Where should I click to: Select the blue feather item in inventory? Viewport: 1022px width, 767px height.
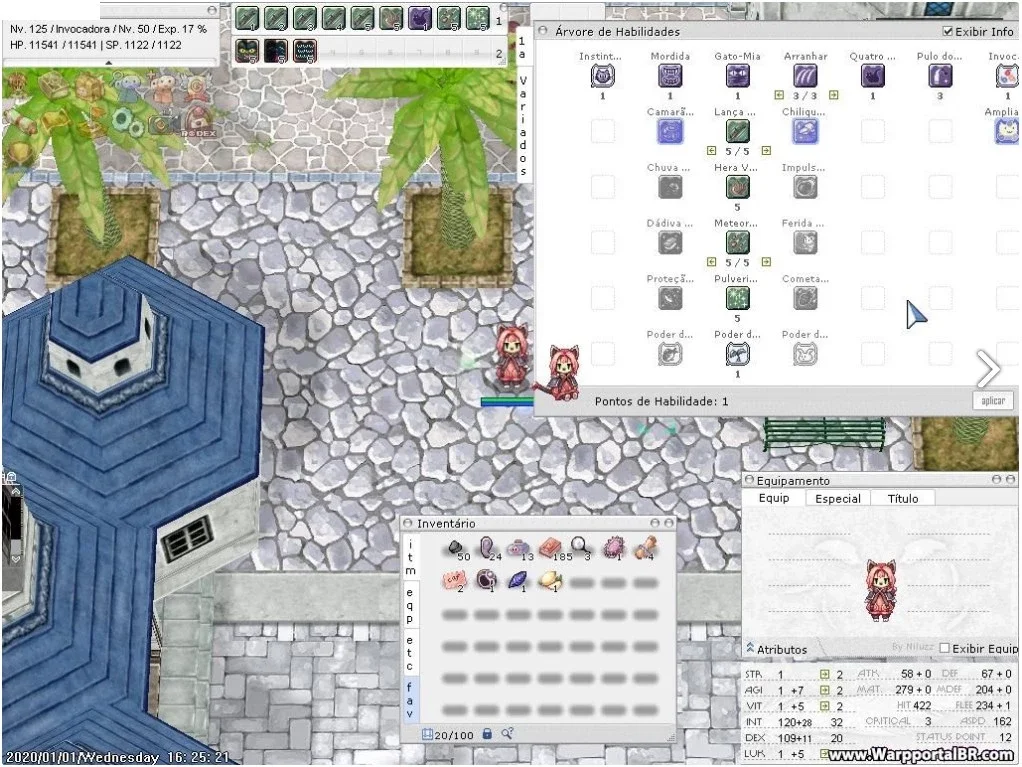pos(518,579)
